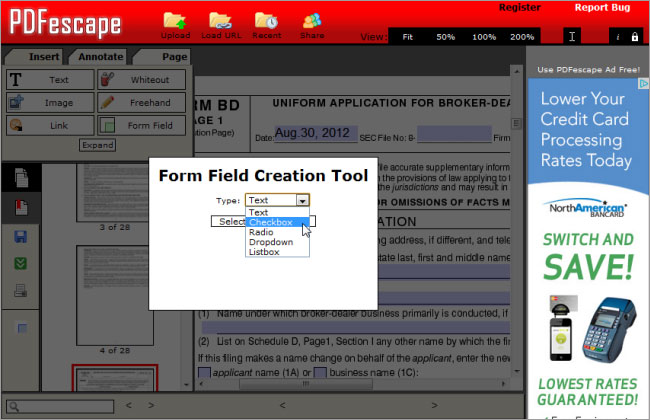Open the Recent documents icon
Image resolution: width=650 pixels, height=420 pixels.
tap(266, 21)
